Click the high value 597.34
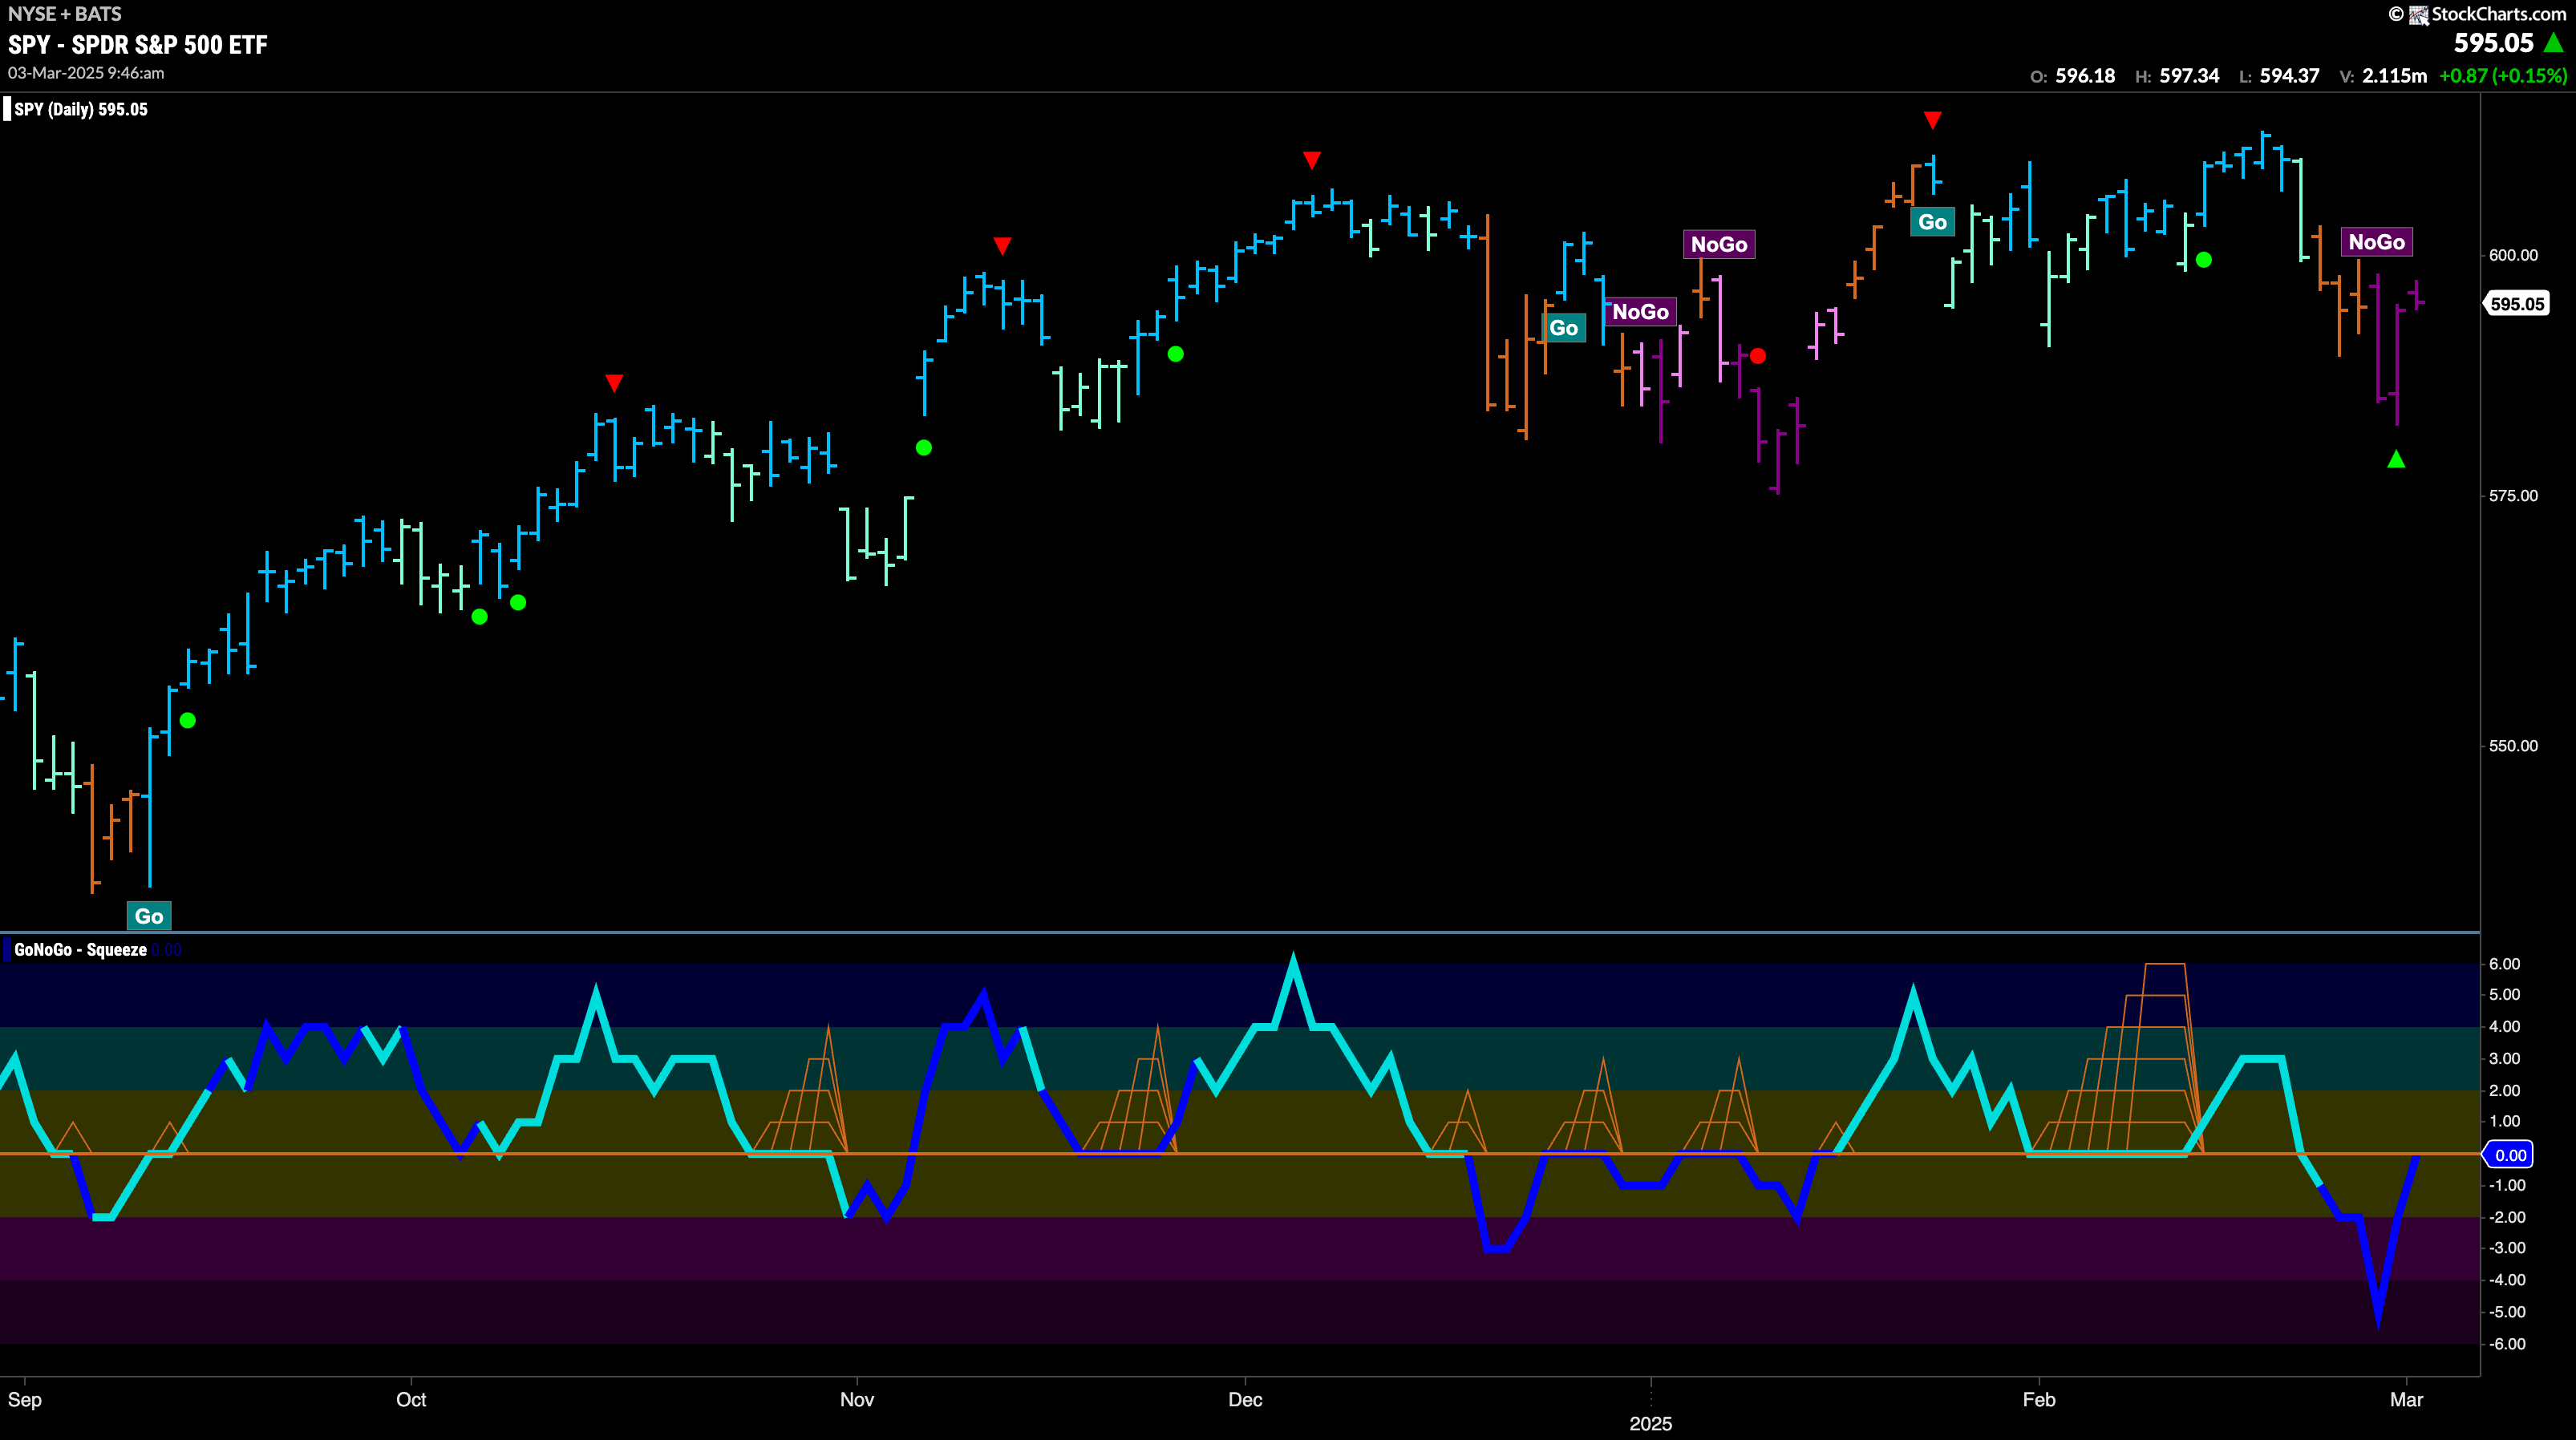The height and width of the screenshot is (1440, 2576). point(2189,76)
